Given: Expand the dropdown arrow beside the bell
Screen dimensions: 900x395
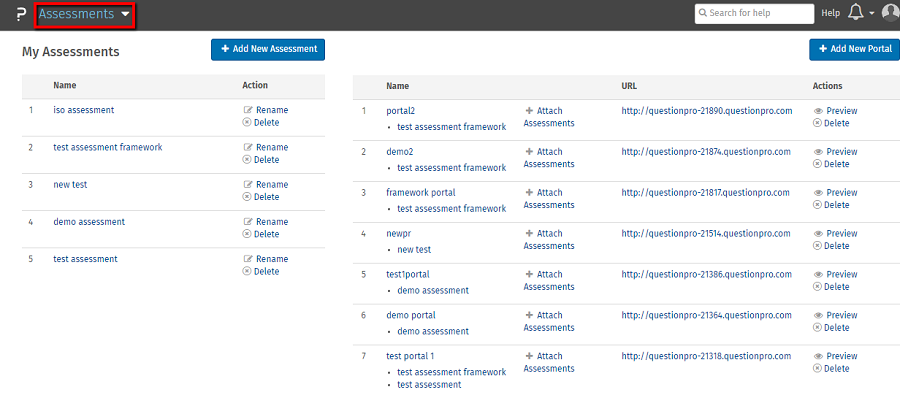Looking at the screenshot, I should [872, 14].
